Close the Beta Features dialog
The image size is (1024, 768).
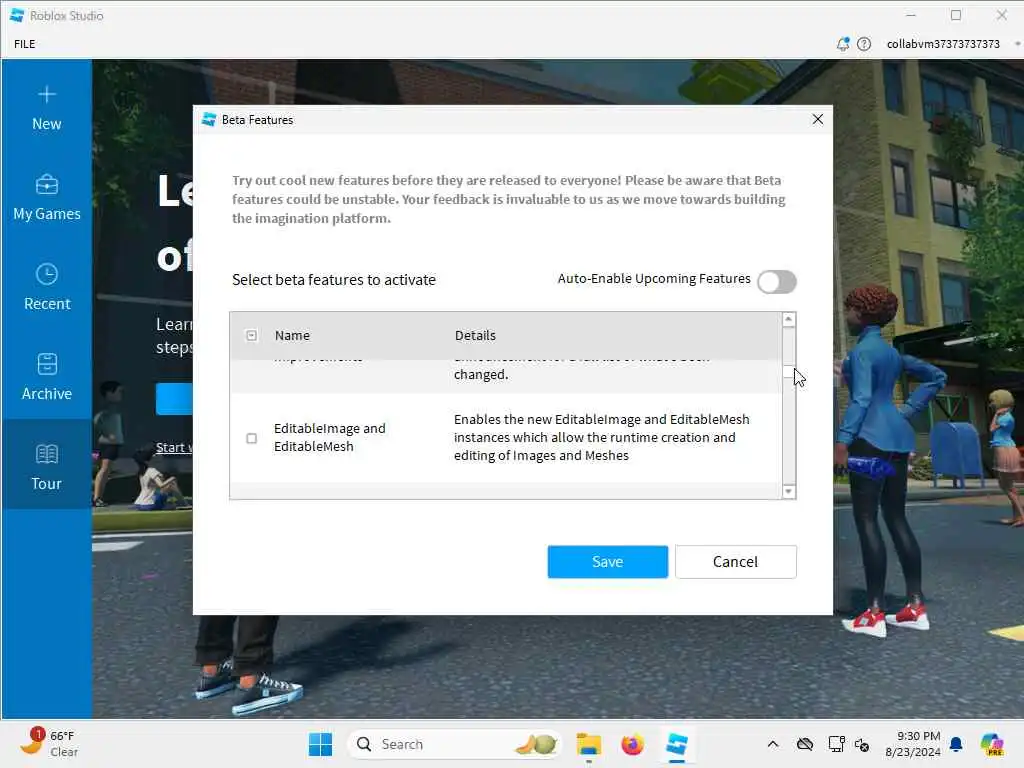tap(818, 120)
